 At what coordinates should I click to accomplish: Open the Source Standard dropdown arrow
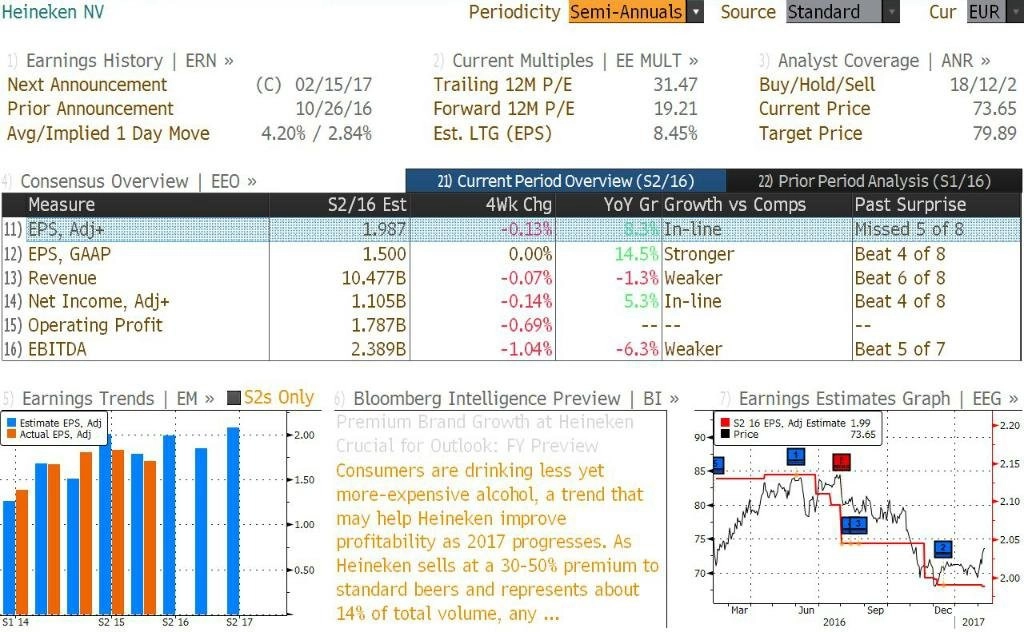[x=891, y=12]
